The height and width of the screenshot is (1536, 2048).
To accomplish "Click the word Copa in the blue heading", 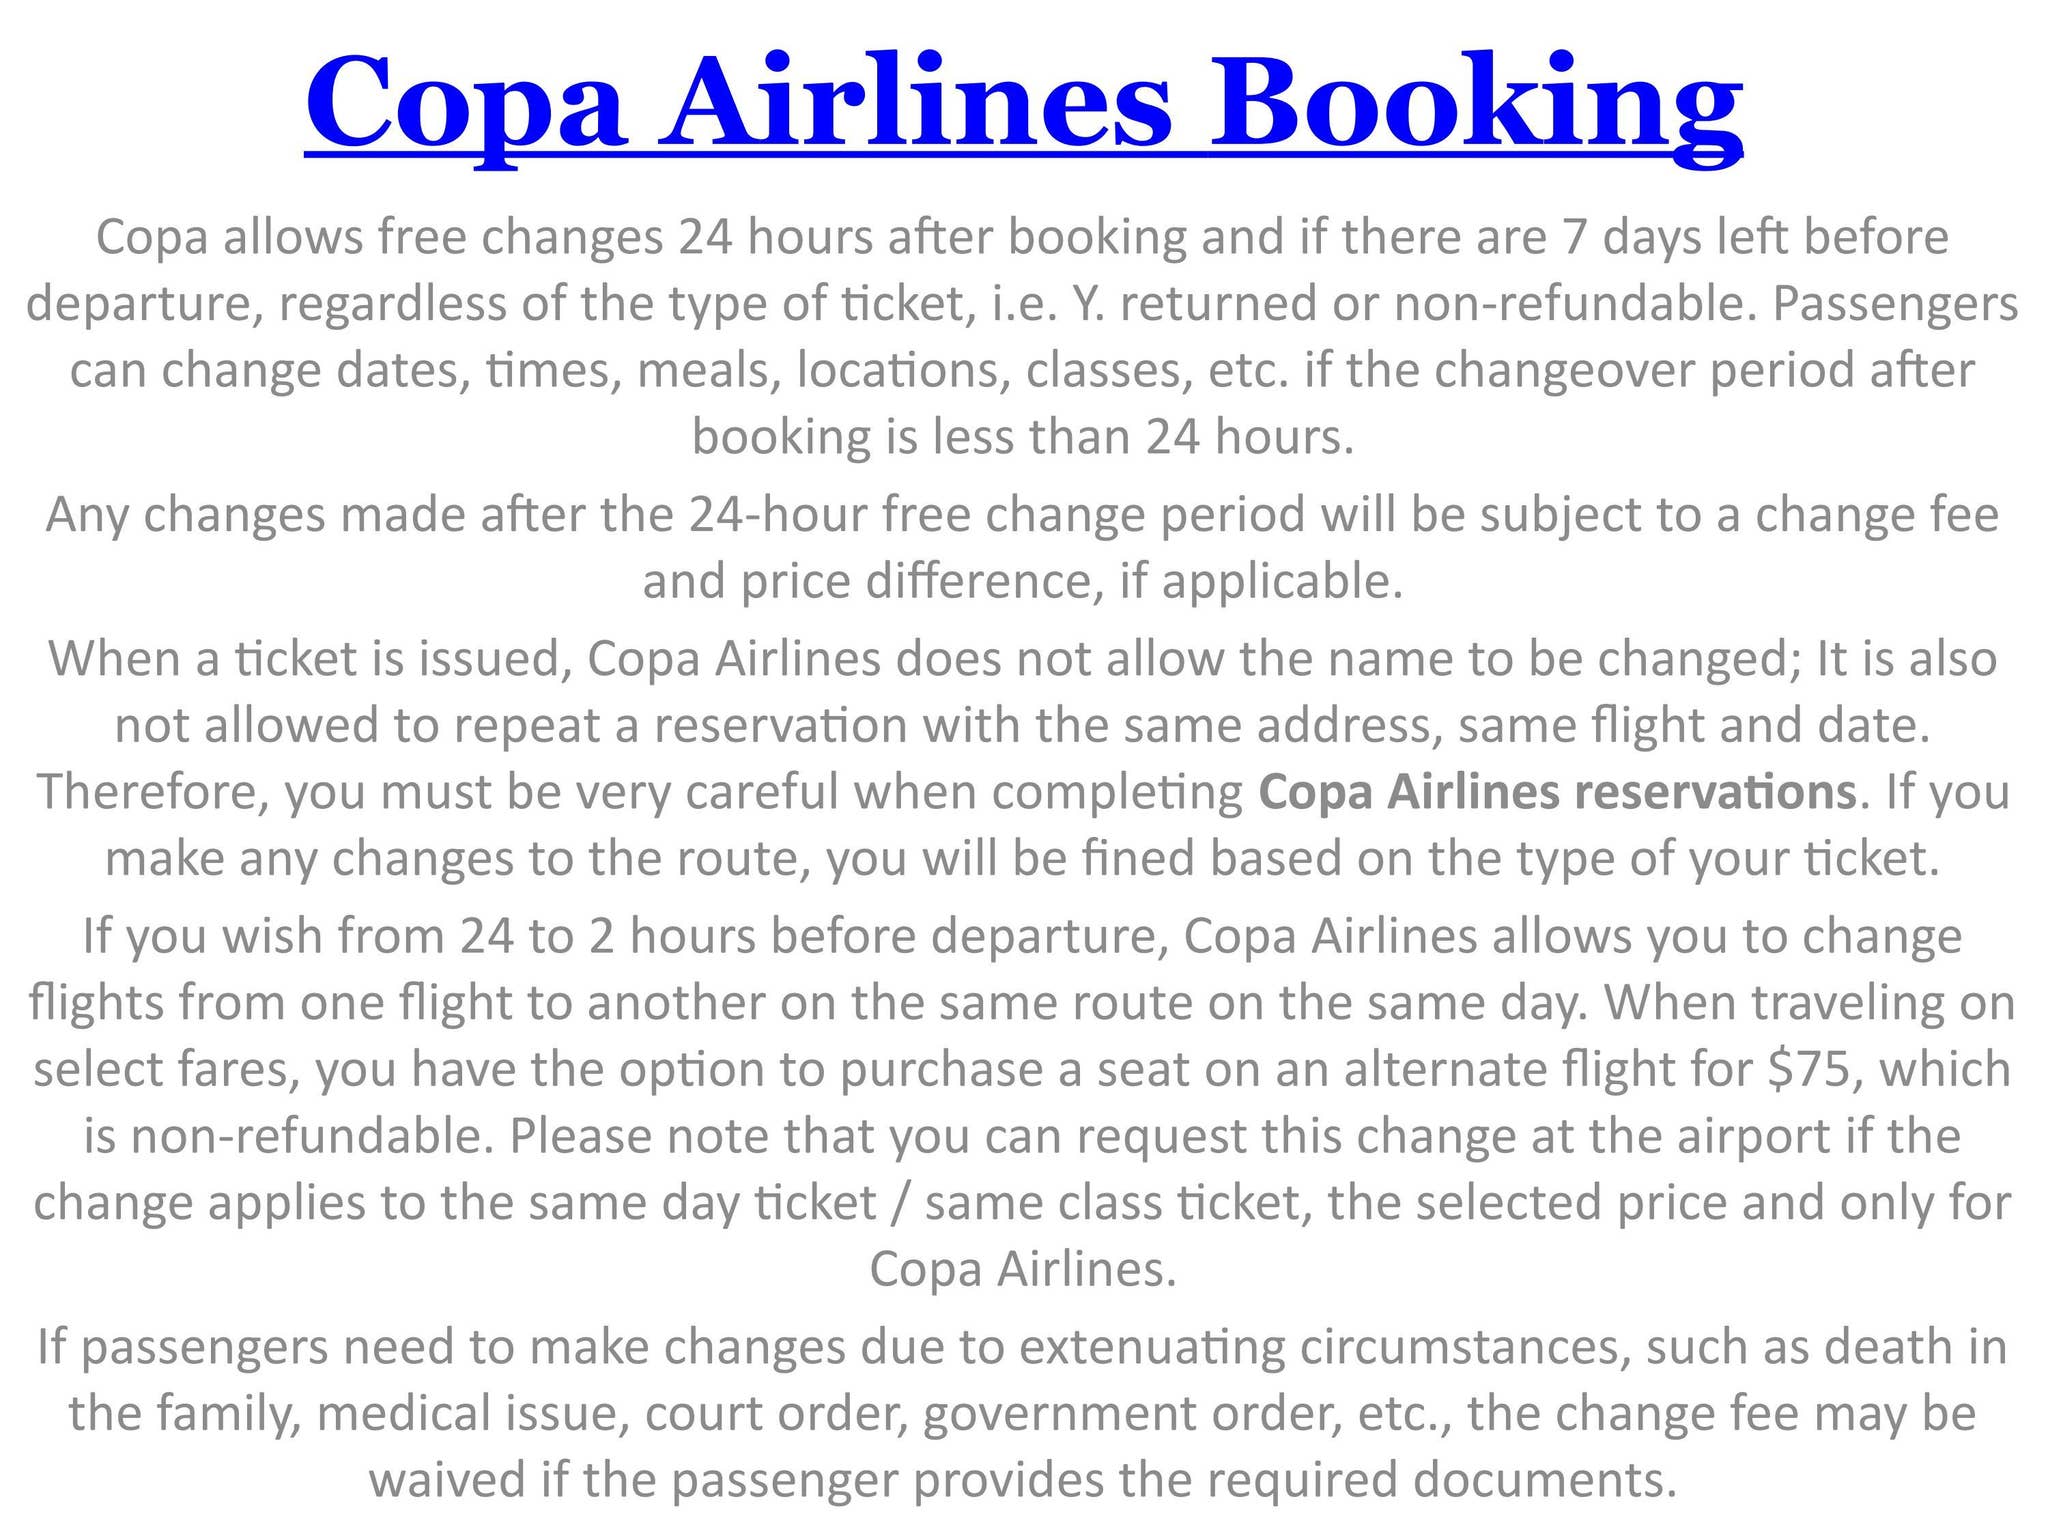I will [x=465, y=105].
